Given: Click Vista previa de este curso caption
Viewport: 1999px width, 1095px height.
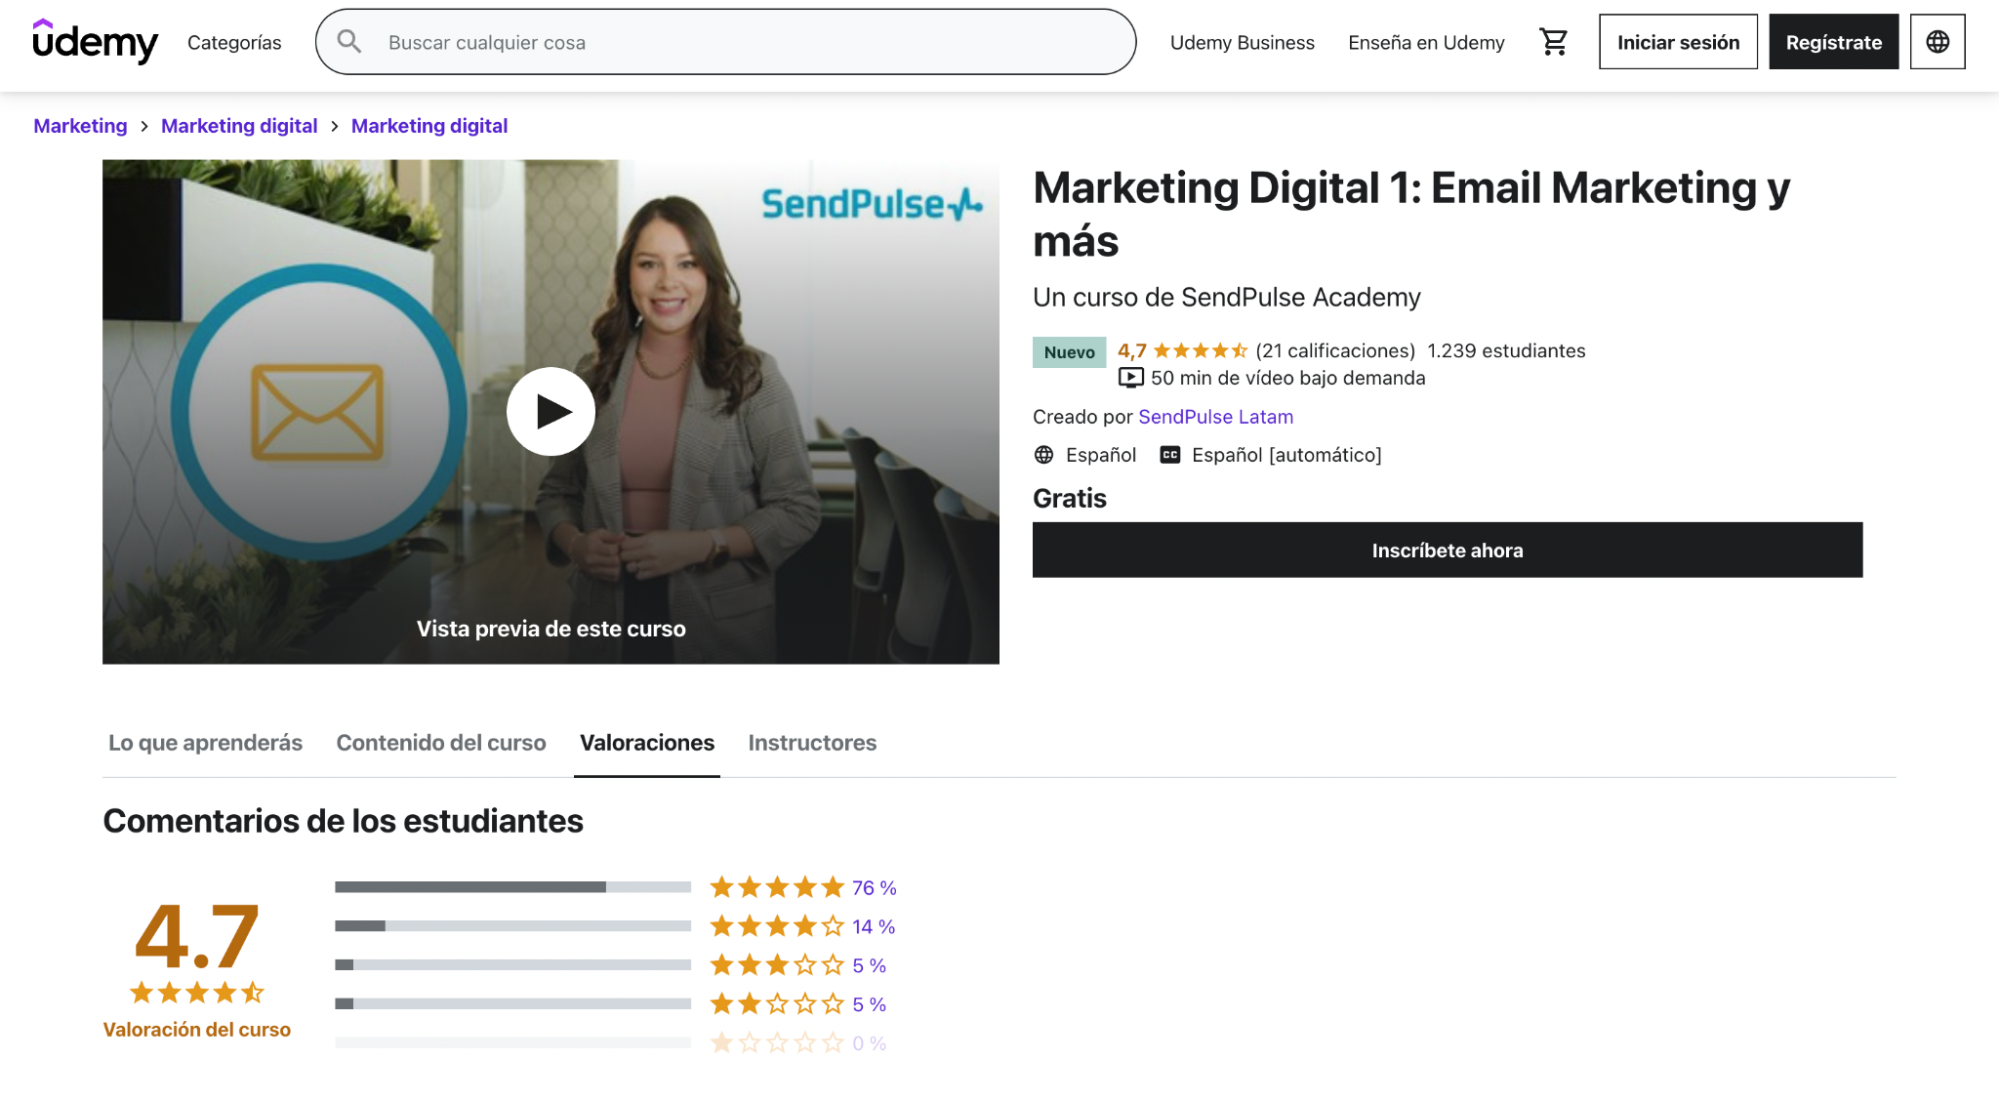Looking at the screenshot, I should tap(551, 629).
